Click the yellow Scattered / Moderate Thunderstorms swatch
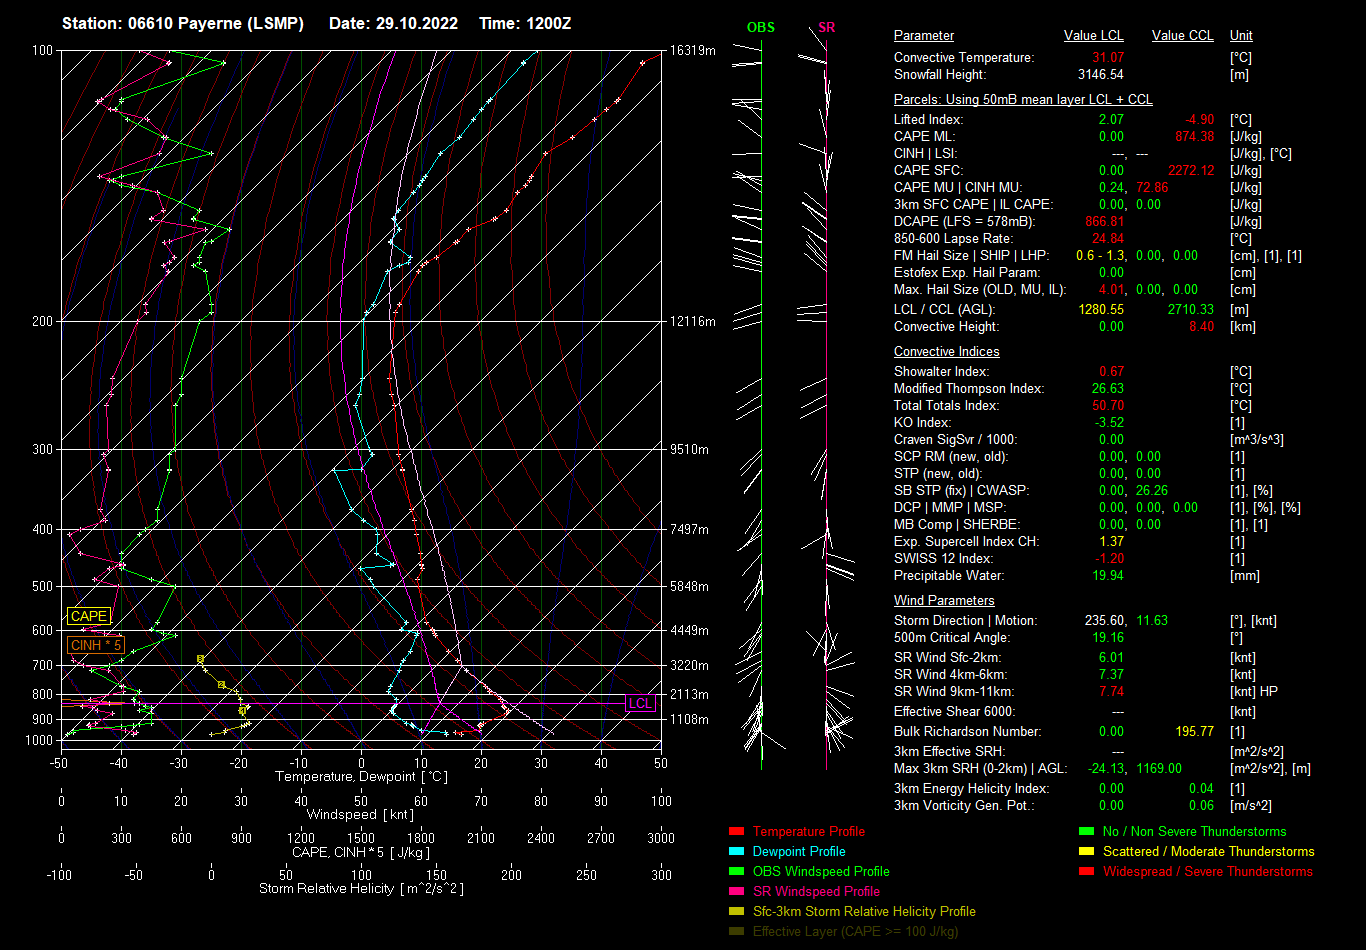 [x=1087, y=852]
